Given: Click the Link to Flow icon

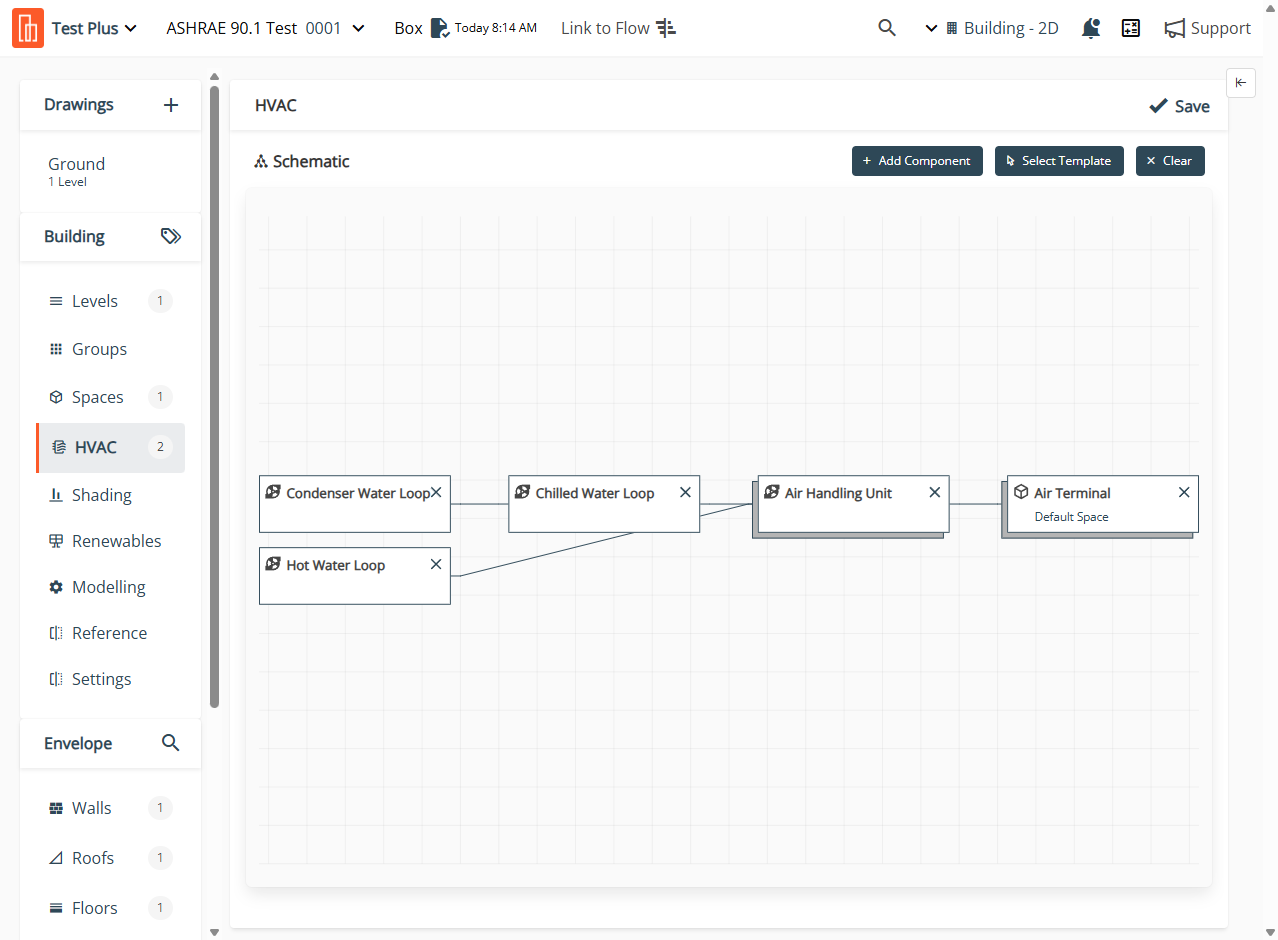Looking at the screenshot, I should [x=666, y=28].
